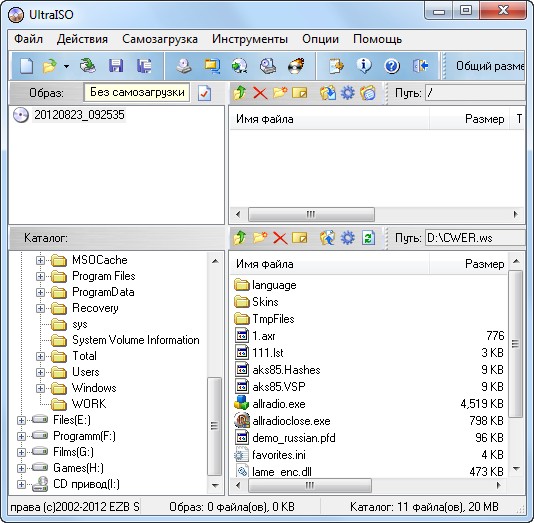Open gear settings in catalog pane toolbar
The image size is (534, 523).
tap(348, 238)
